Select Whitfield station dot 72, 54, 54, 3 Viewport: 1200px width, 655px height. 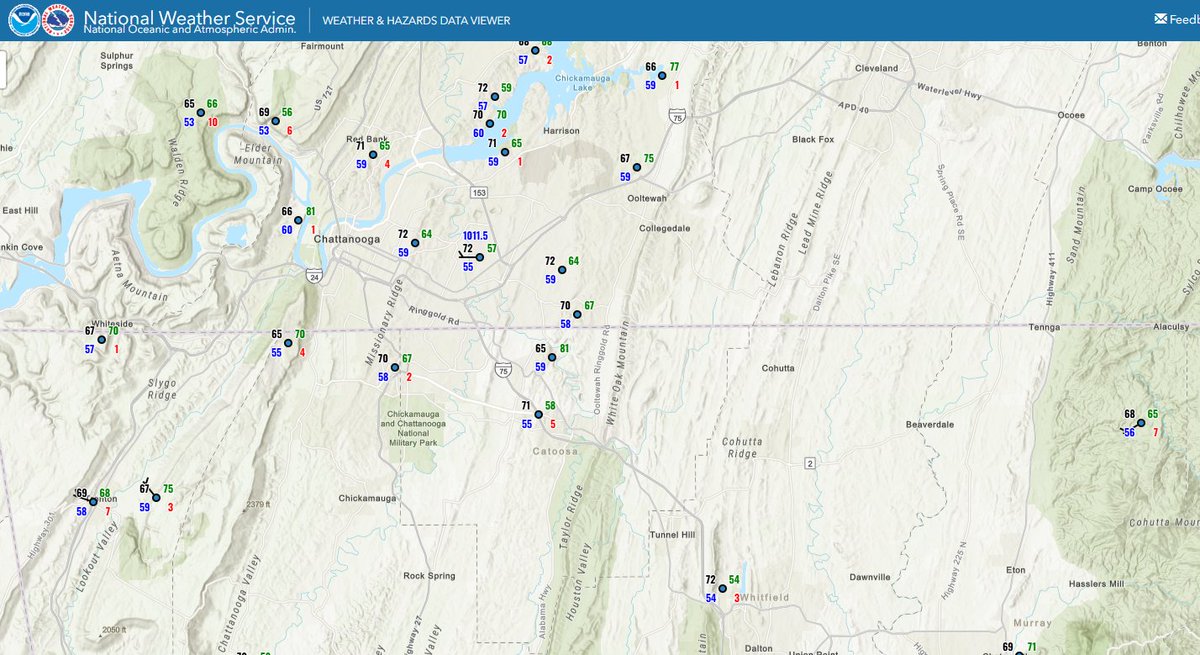[x=723, y=589]
